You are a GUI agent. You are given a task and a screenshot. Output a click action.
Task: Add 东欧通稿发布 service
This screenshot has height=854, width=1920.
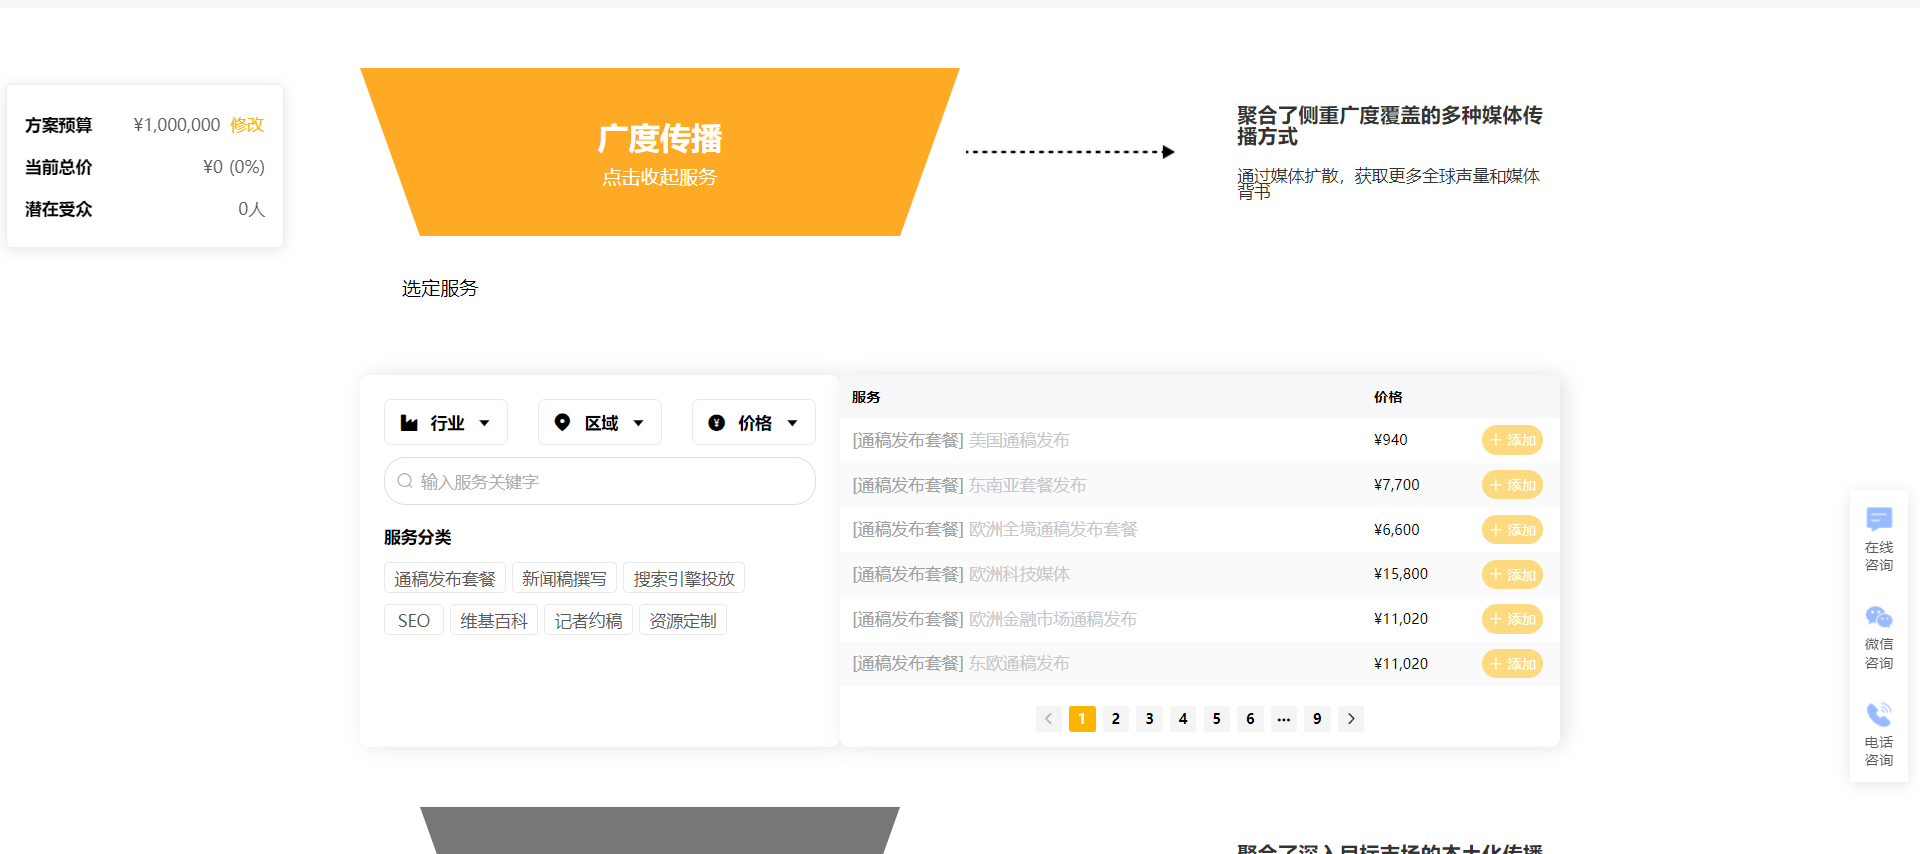pos(1512,663)
